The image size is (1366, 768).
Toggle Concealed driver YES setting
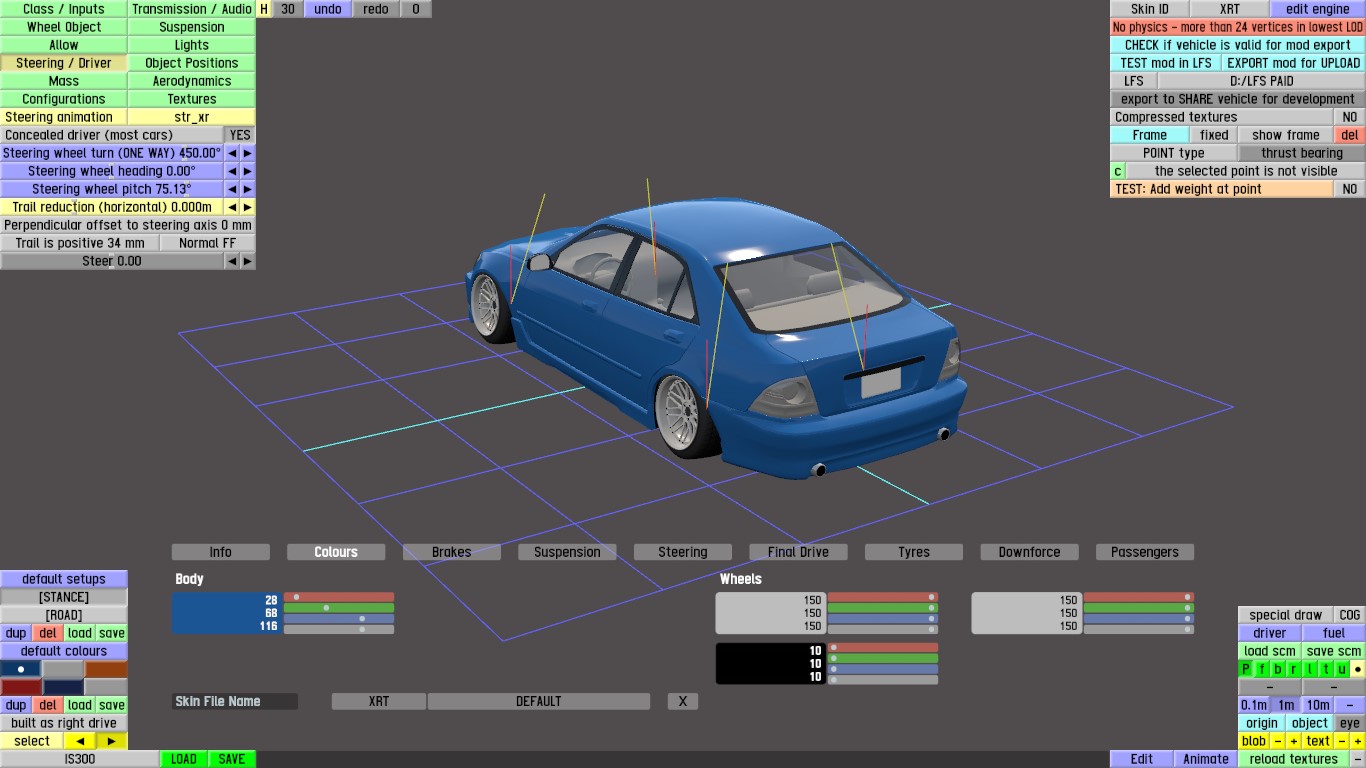[240, 135]
